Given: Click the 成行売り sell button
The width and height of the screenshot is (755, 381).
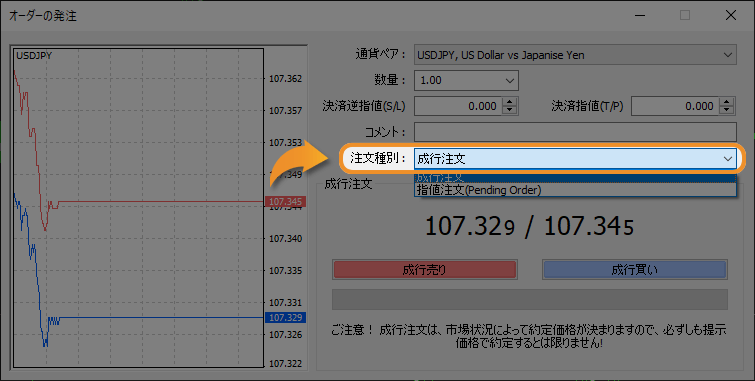Looking at the screenshot, I should [424, 270].
